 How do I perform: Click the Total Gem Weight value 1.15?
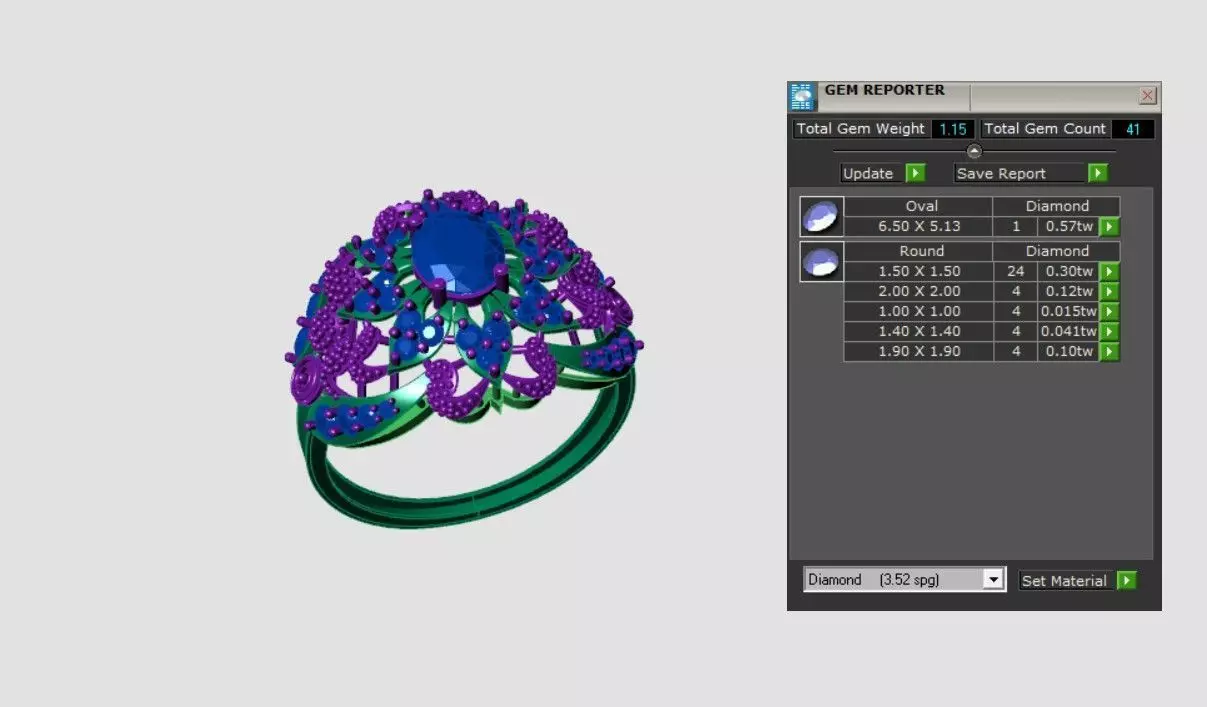tap(953, 129)
